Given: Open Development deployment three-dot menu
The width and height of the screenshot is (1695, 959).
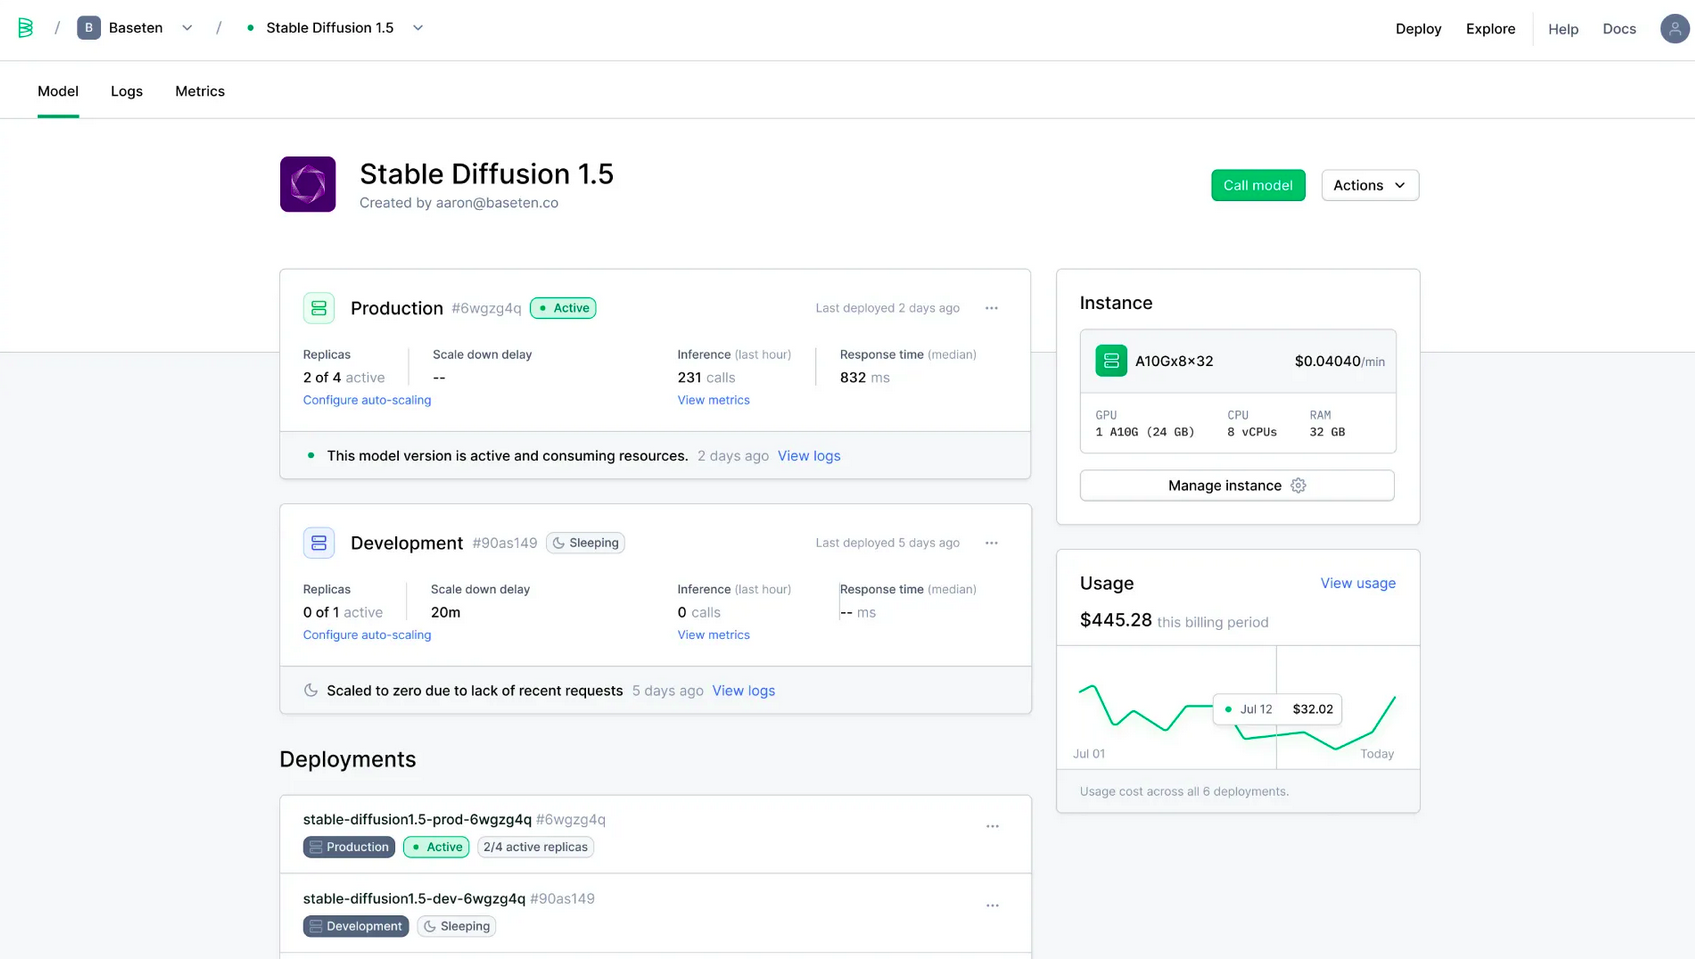Looking at the screenshot, I should click(991, 543).
